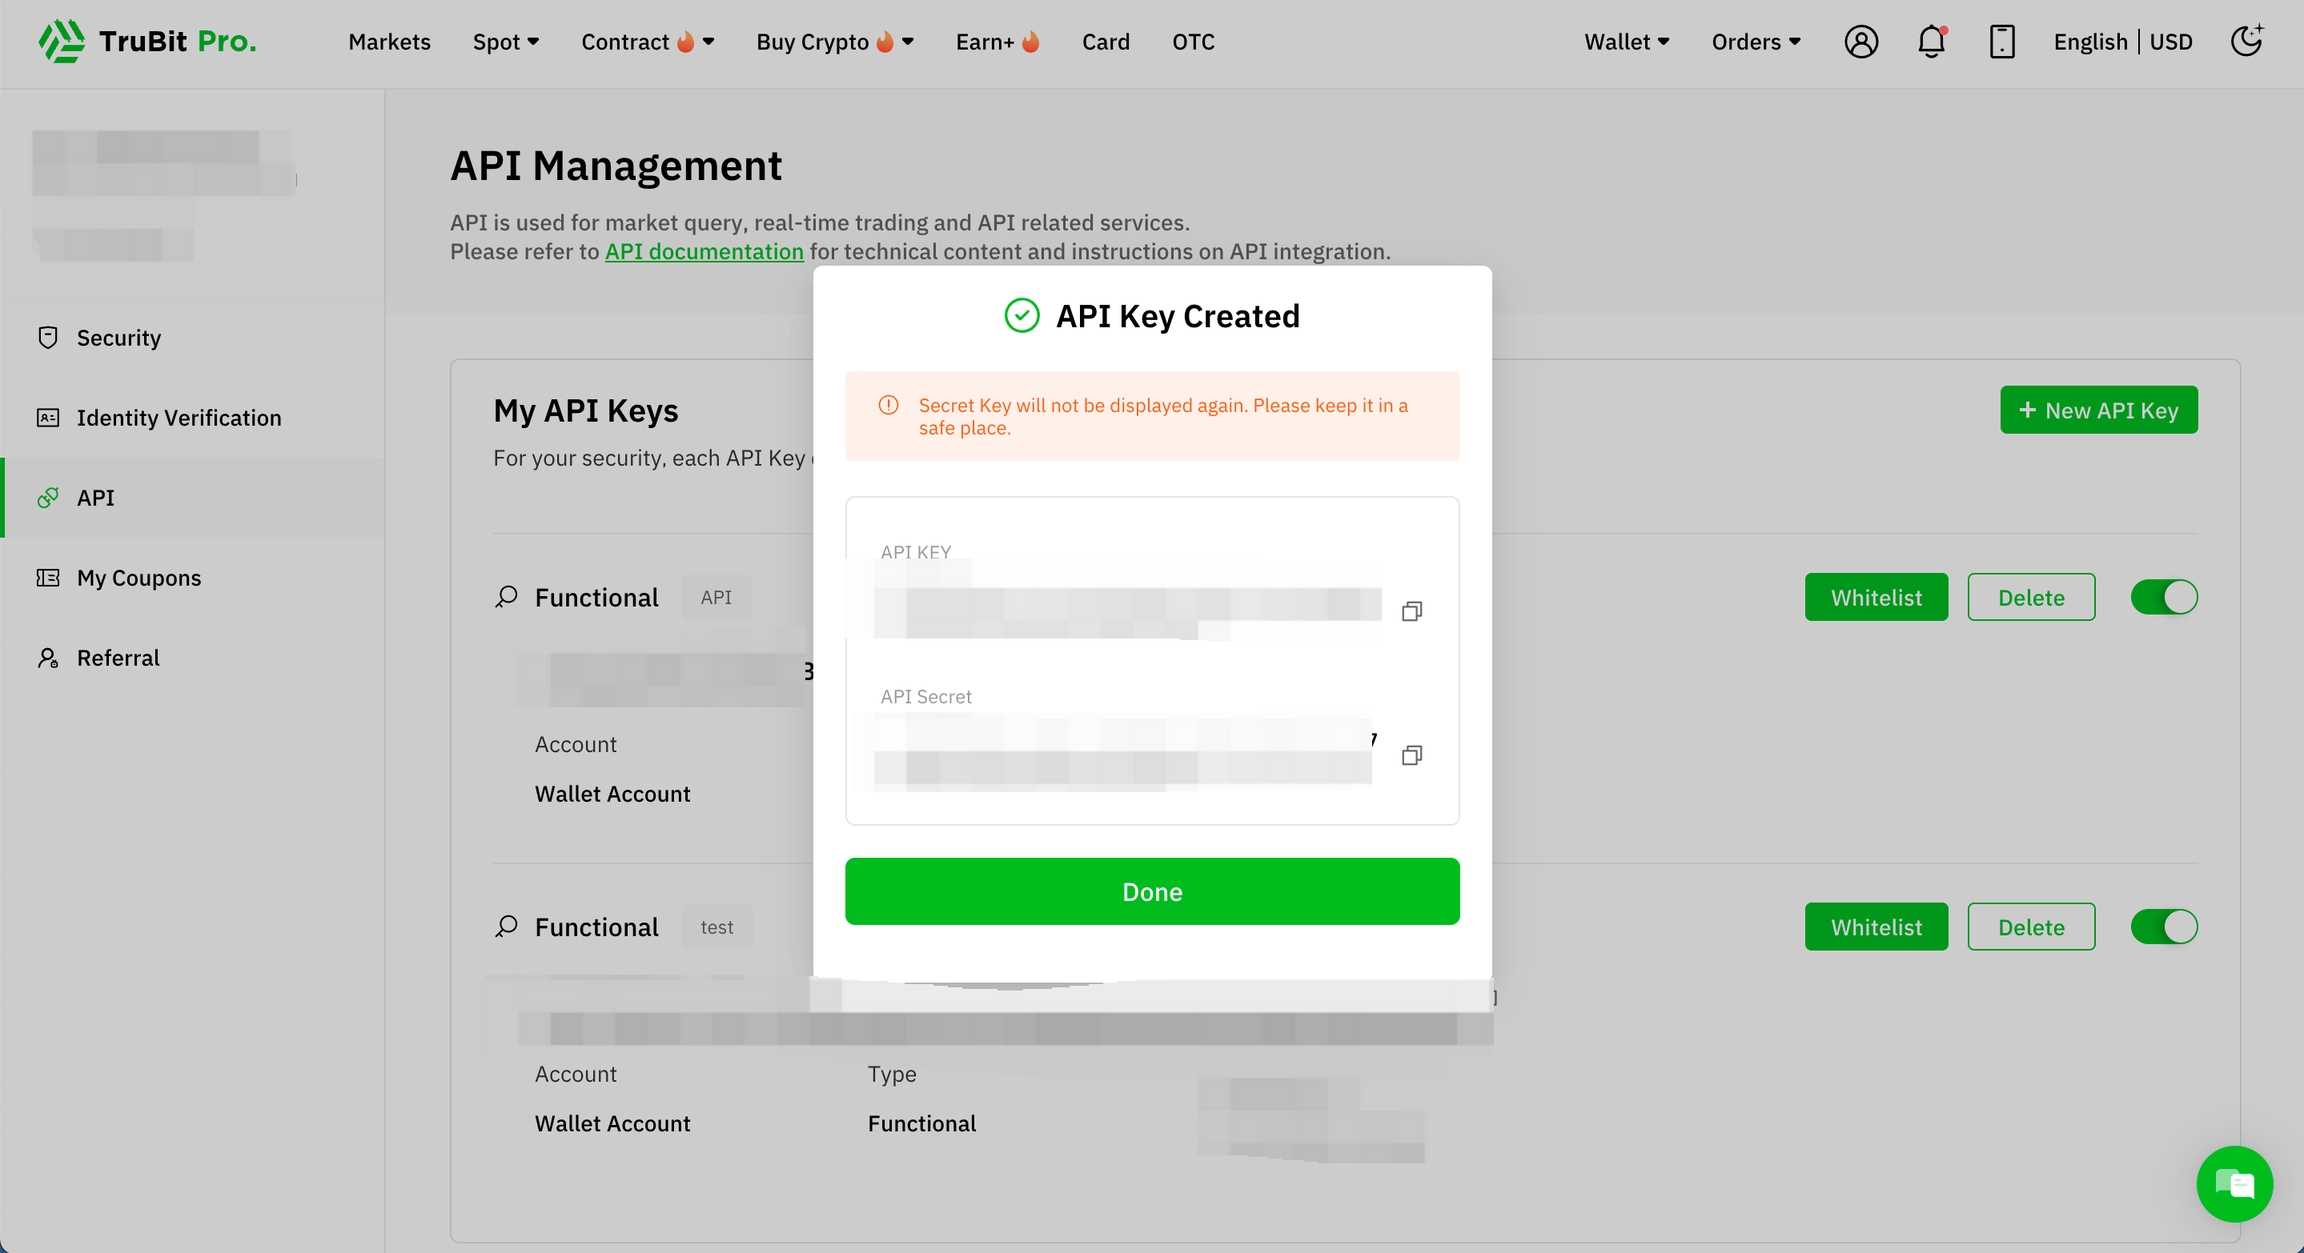Open language and currency settings
This screenshot has height=1253, width=2304.
click(2122, 42)
